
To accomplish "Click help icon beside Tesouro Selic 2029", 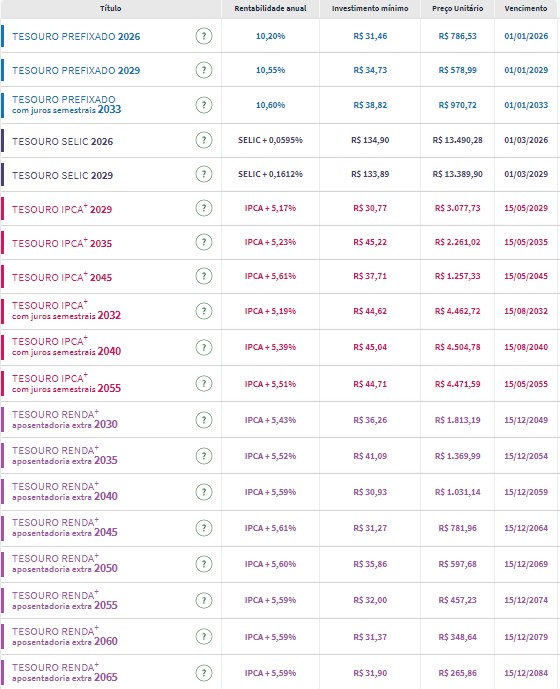I will pyautogui.click(x=204, y=174).
